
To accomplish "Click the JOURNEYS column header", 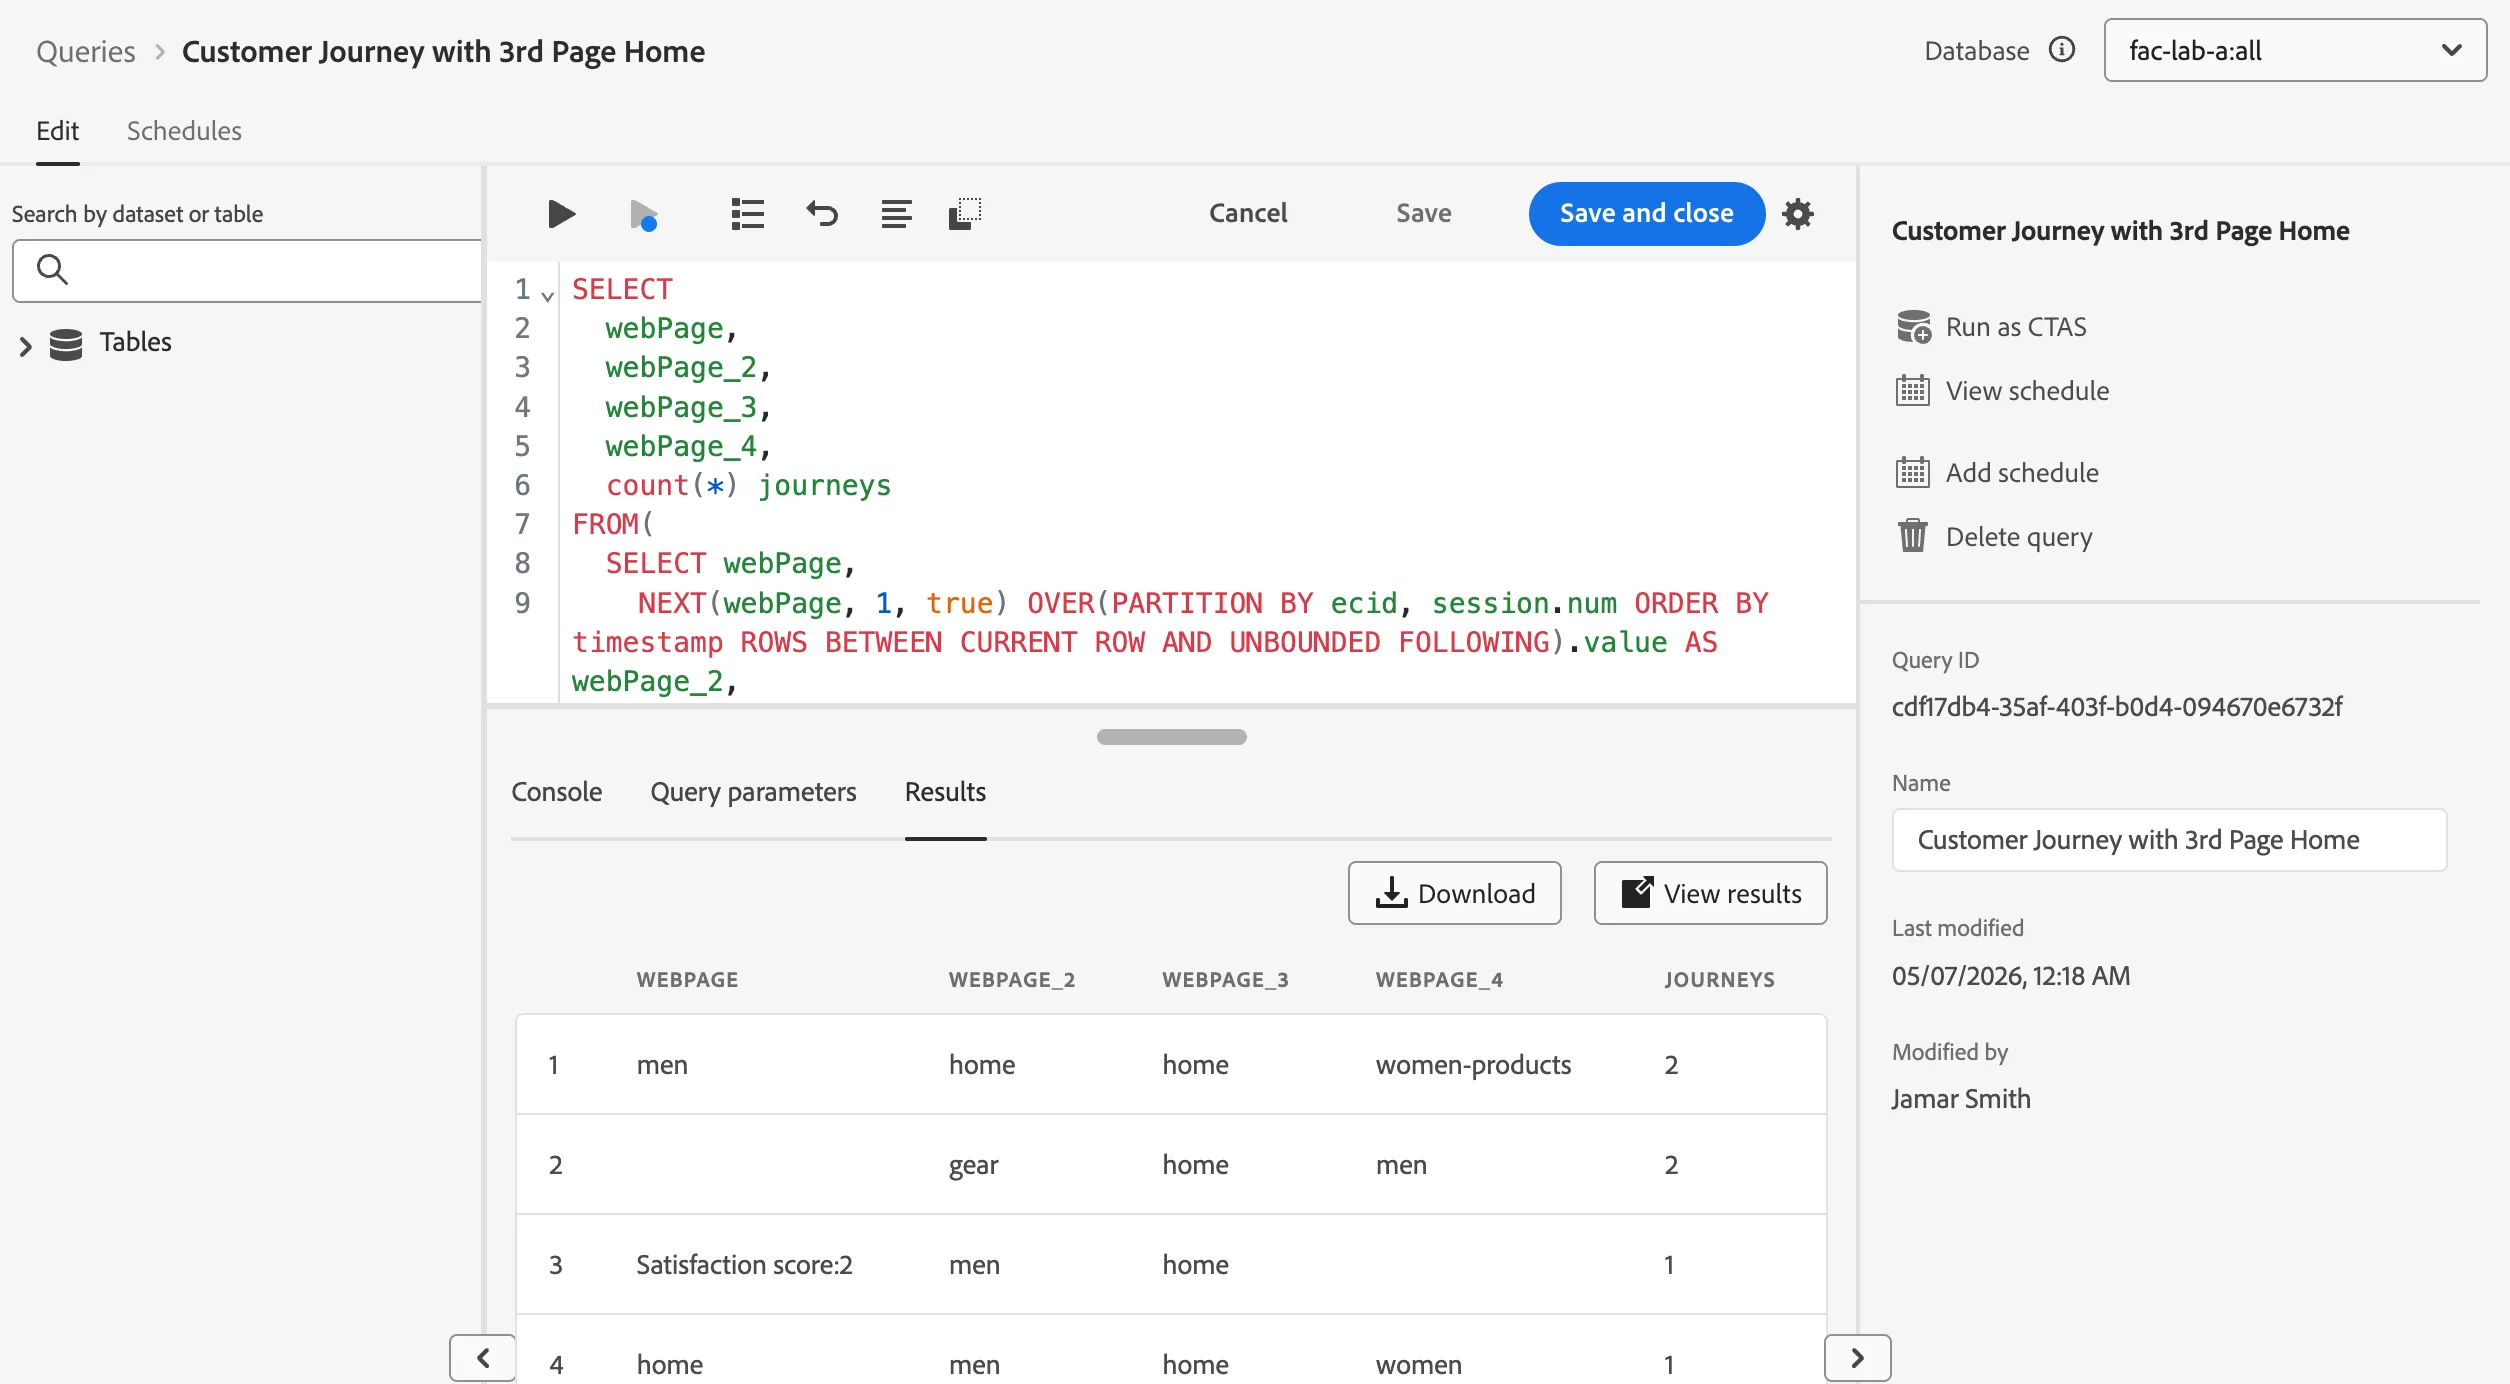I will 1719,980.
